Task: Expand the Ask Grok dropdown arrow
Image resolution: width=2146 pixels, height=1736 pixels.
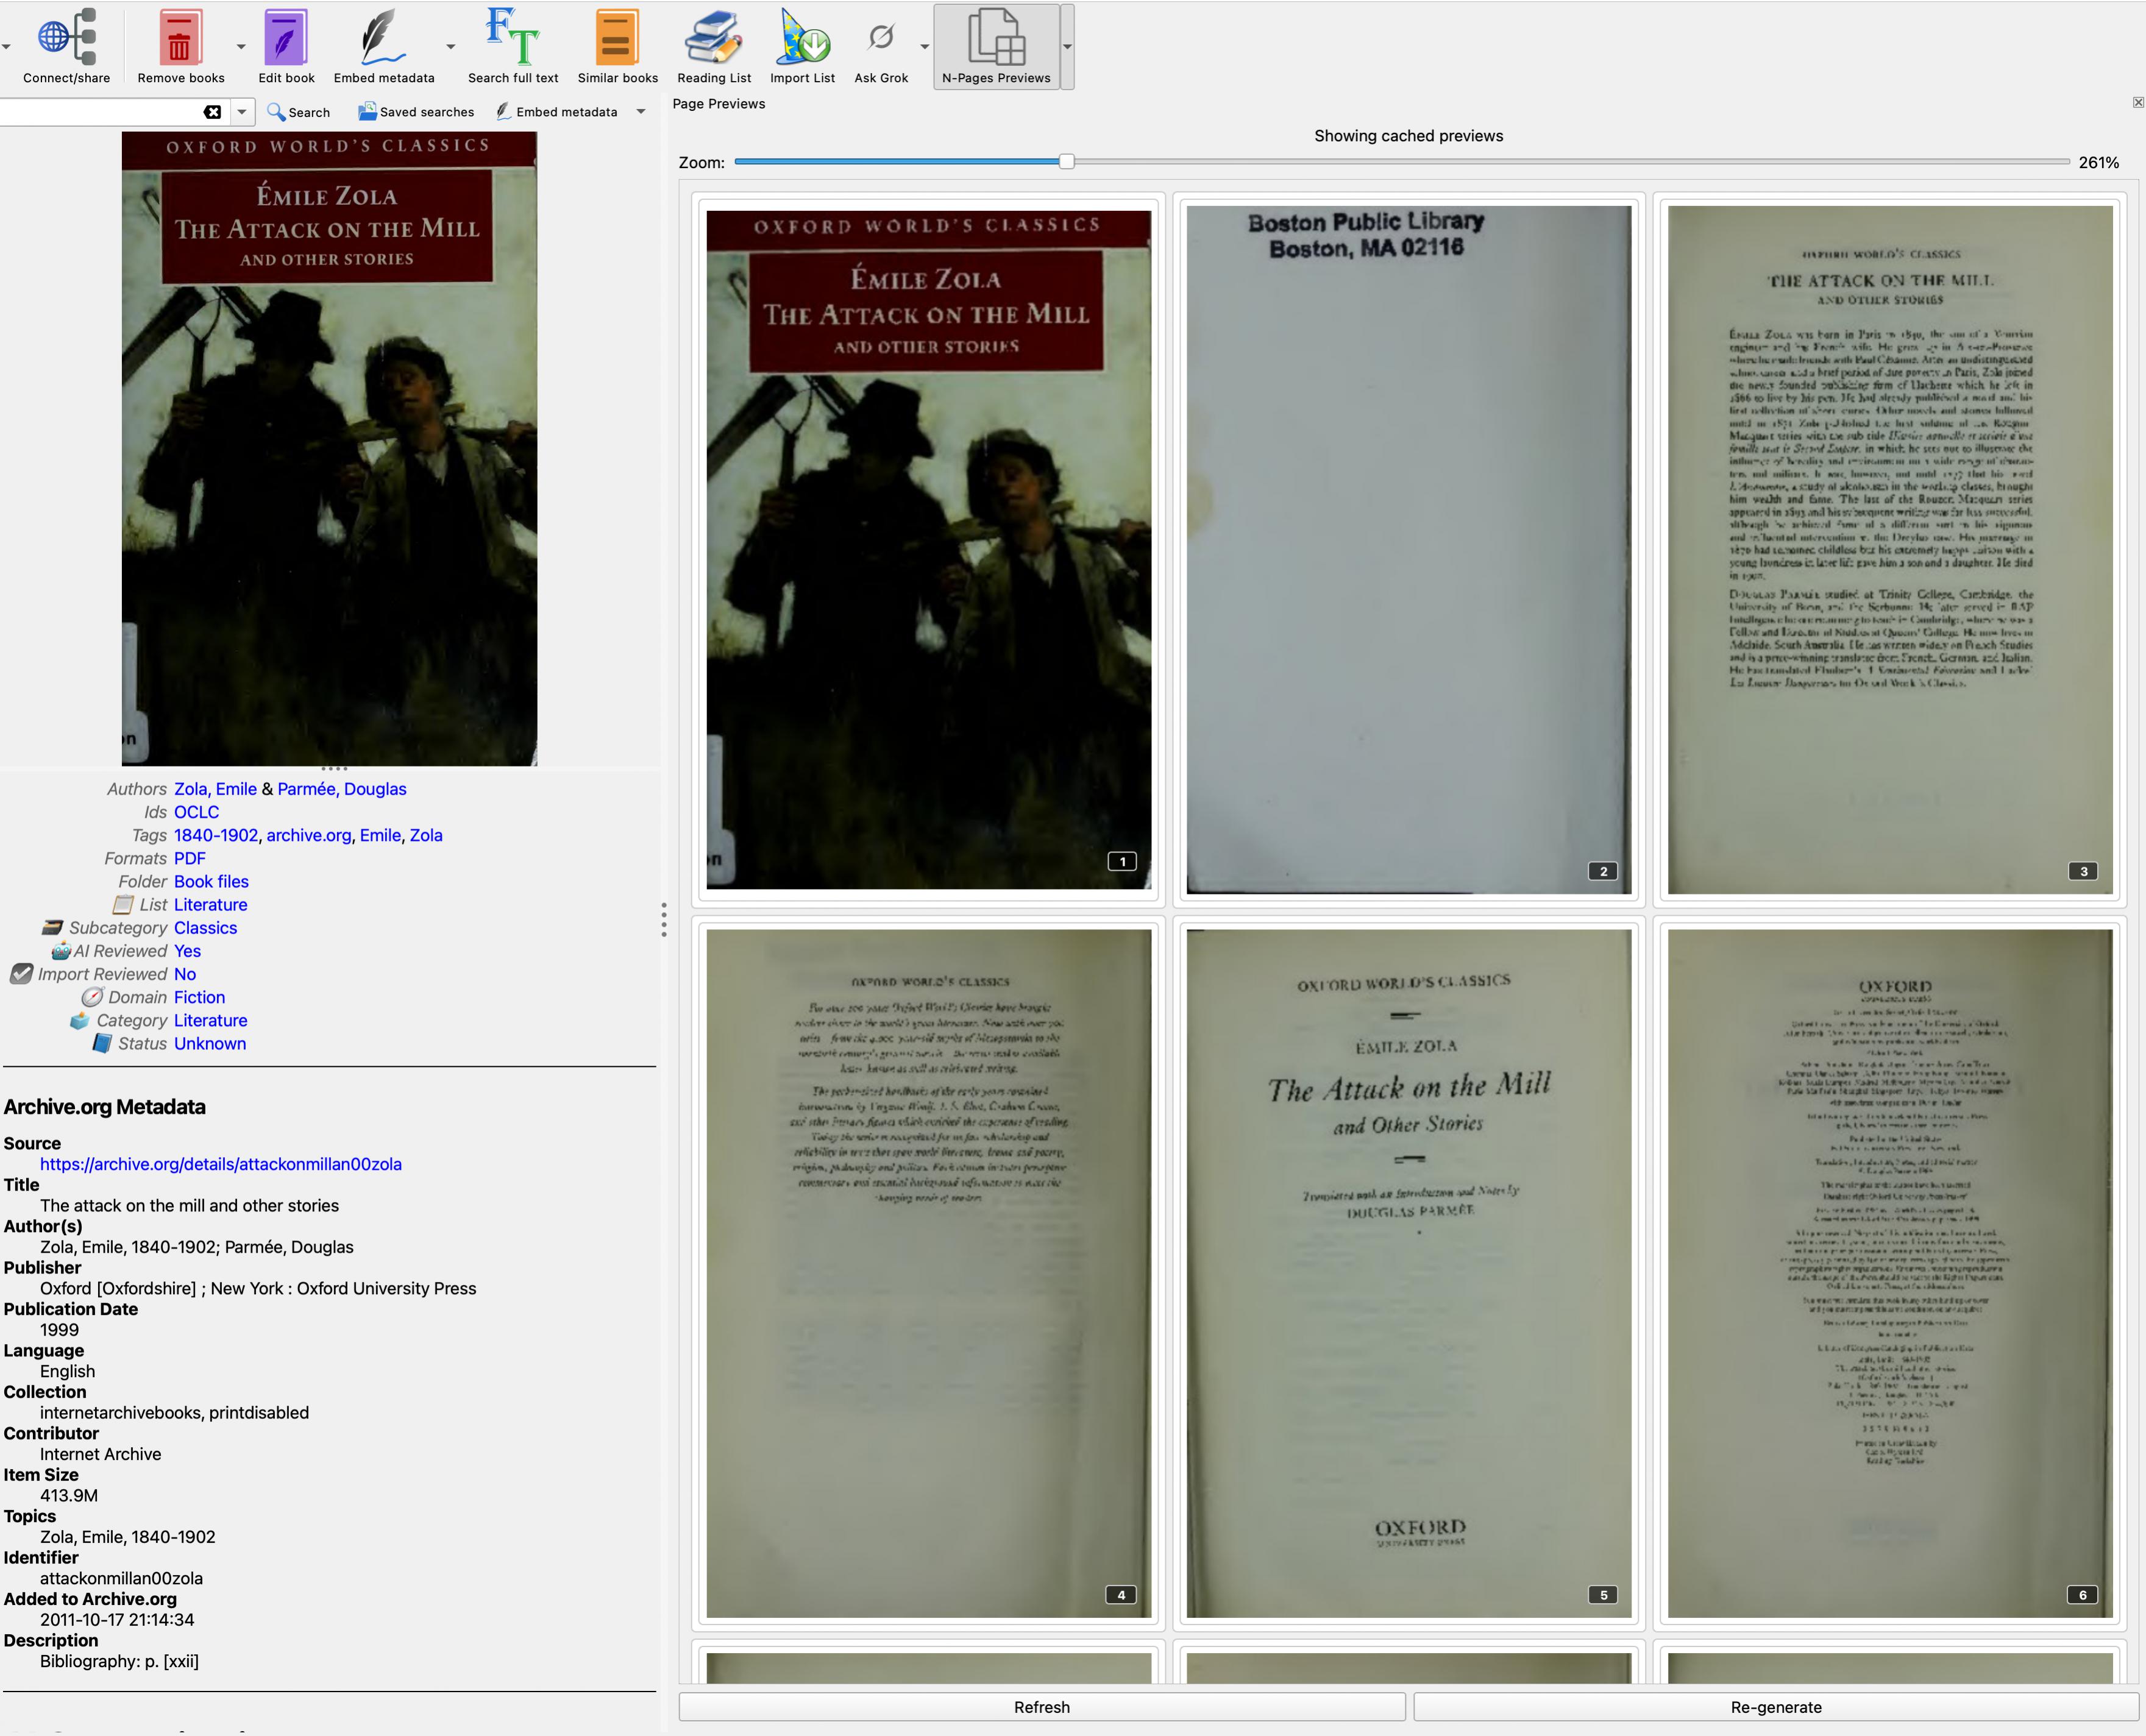Action: click(x=925, y=46)
